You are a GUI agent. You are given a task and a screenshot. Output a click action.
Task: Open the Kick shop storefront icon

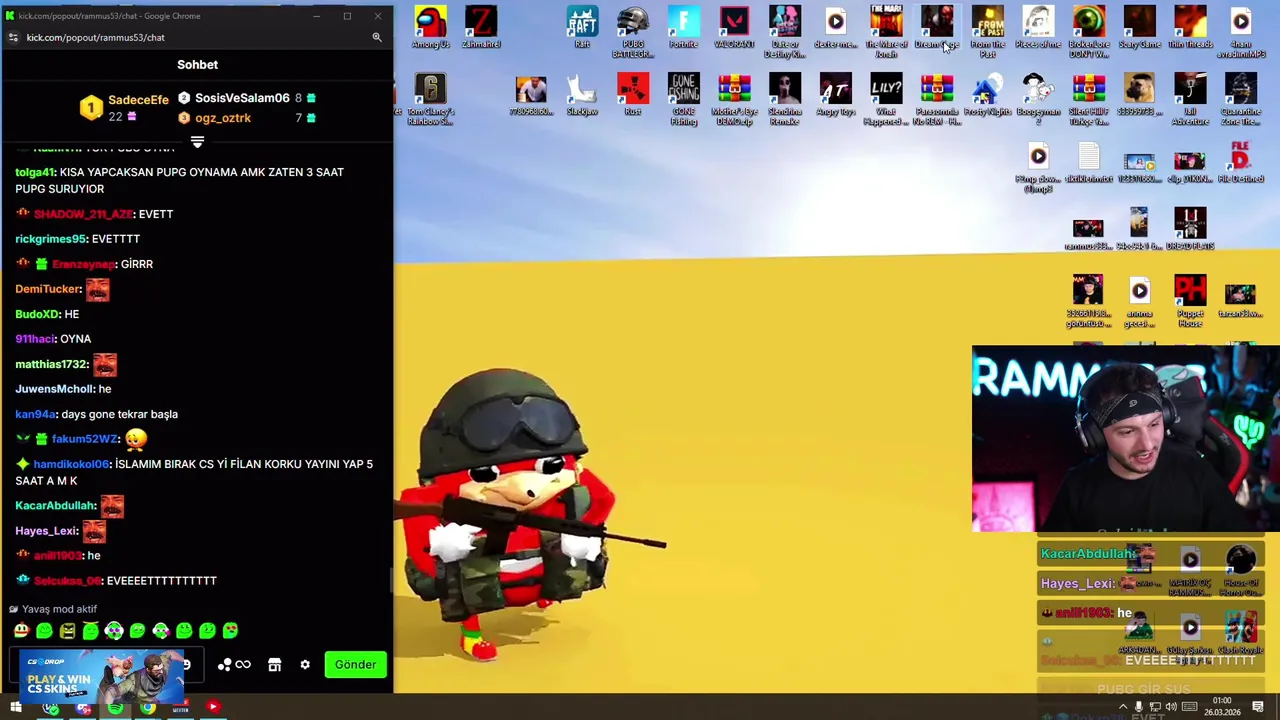(x=274, y=665)
